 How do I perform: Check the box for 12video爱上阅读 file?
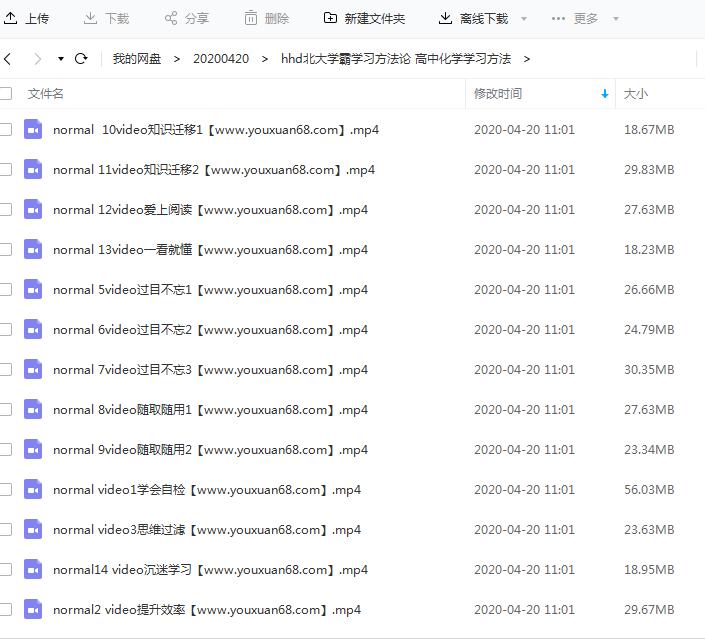click(5, 210)
